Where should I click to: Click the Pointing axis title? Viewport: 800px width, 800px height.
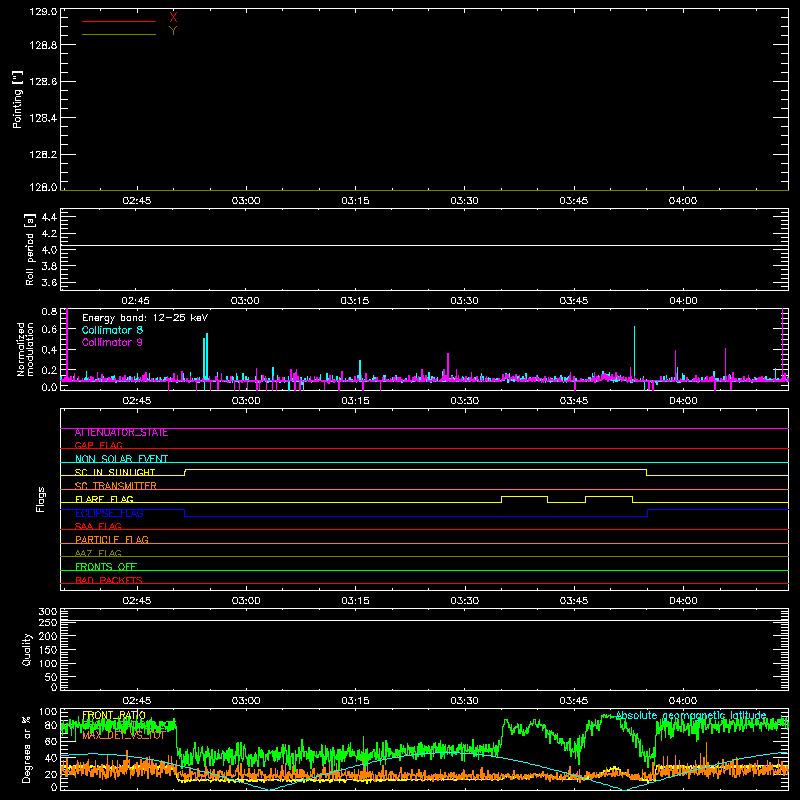18,100
